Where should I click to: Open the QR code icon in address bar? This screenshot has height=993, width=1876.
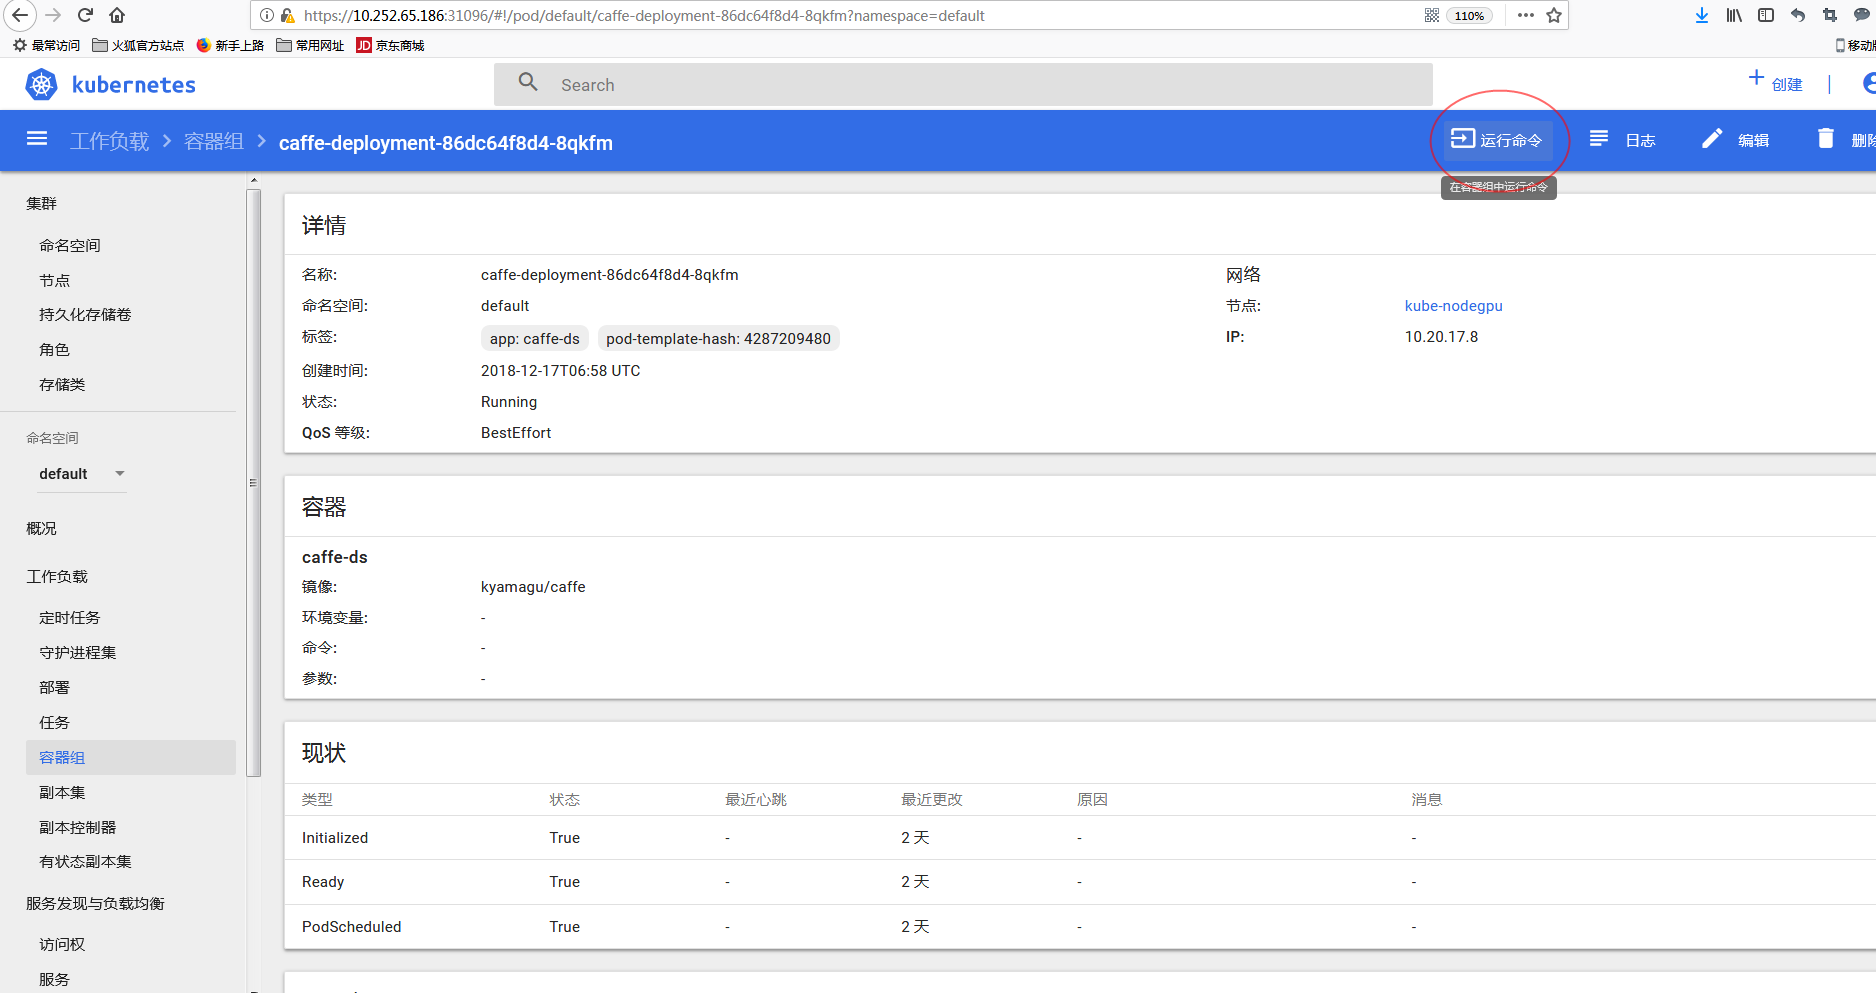pyautogui.click(x=1432, y=15)
